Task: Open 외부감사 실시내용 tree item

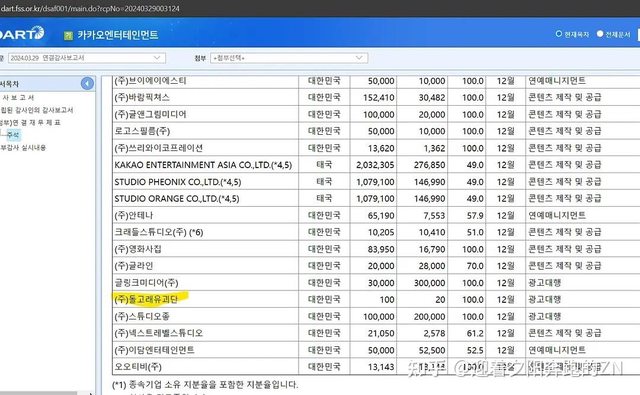Action: pyautogui.click(x=23, y=147)
